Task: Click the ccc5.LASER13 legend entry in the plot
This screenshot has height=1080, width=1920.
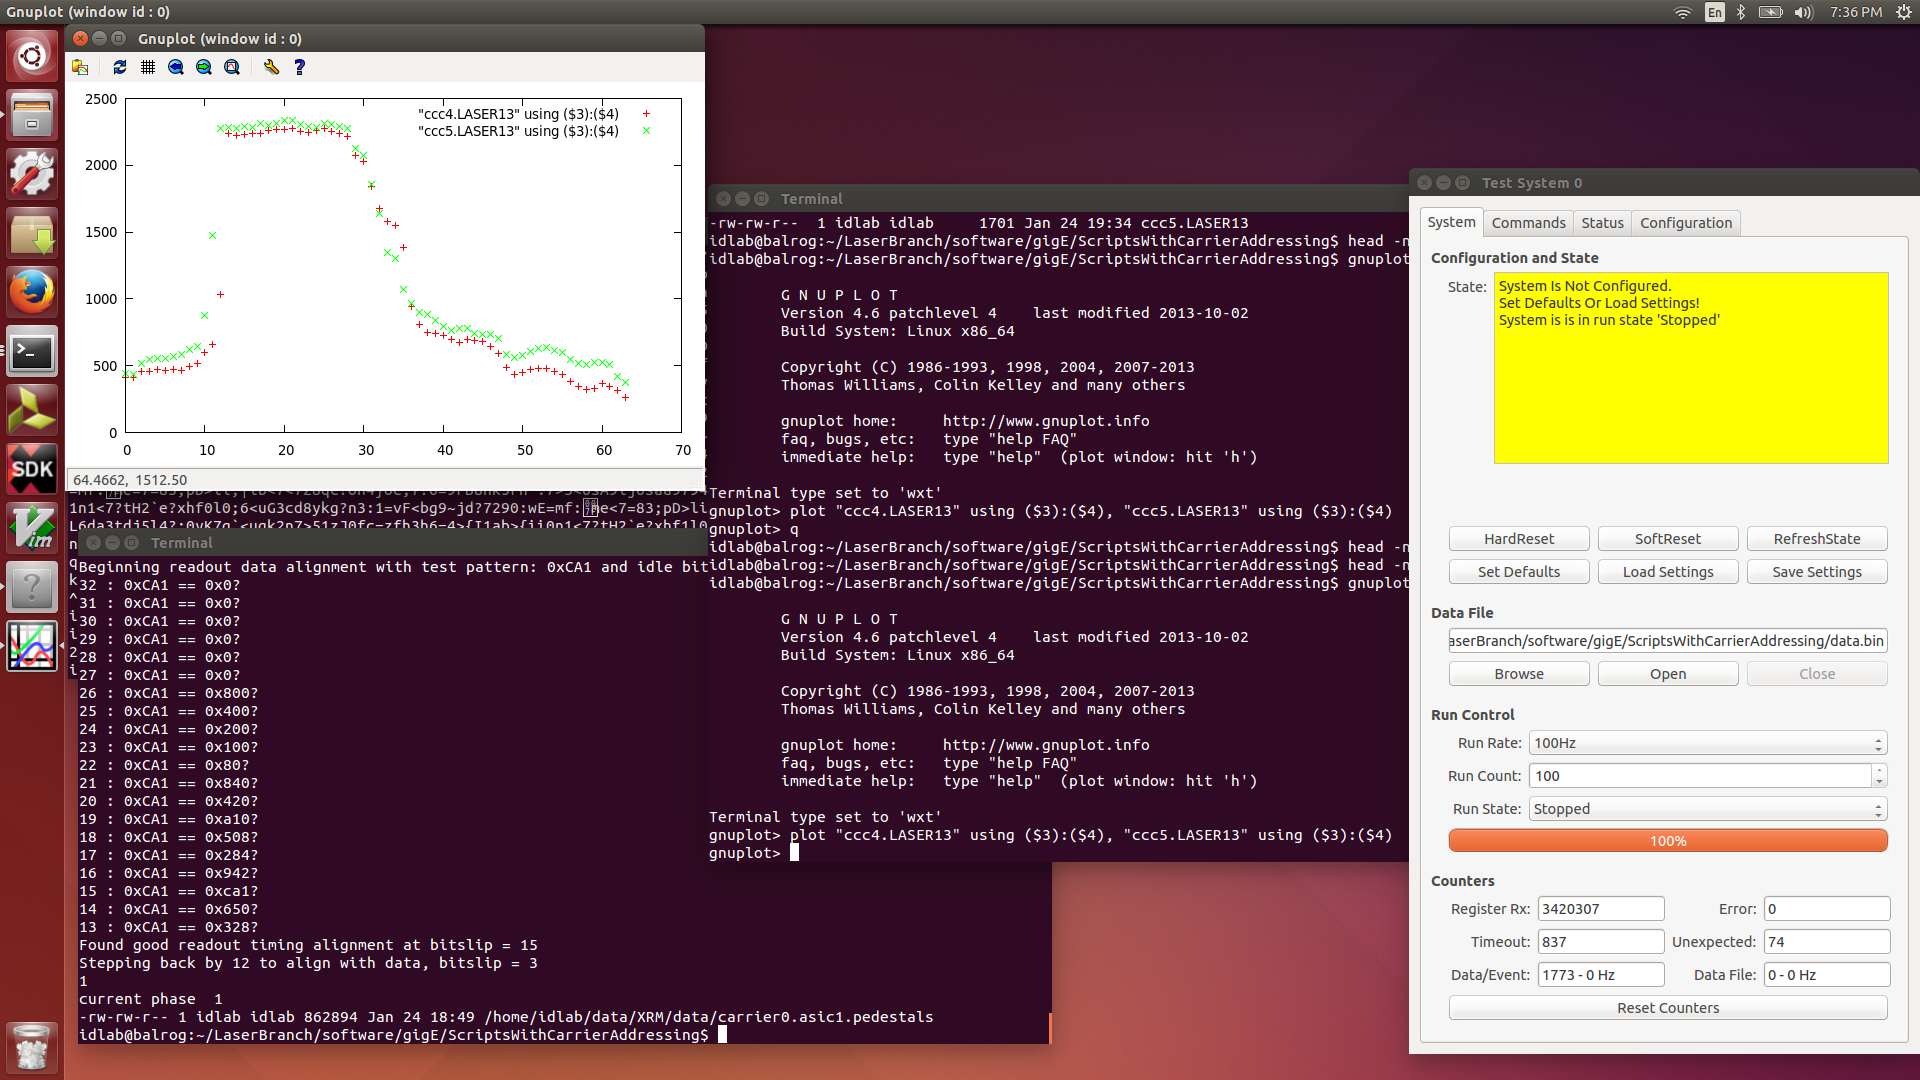Action: click(x=518, y=131)
